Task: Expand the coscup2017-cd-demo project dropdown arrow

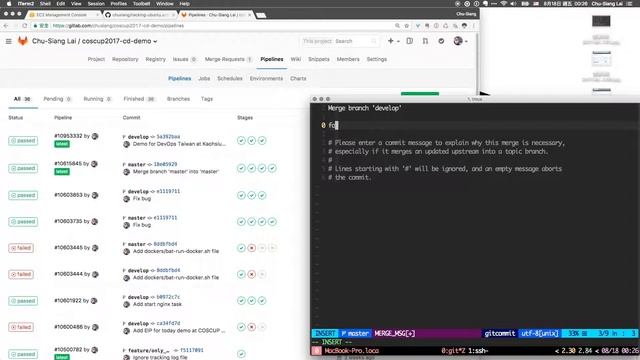Action: coord(155,41)
